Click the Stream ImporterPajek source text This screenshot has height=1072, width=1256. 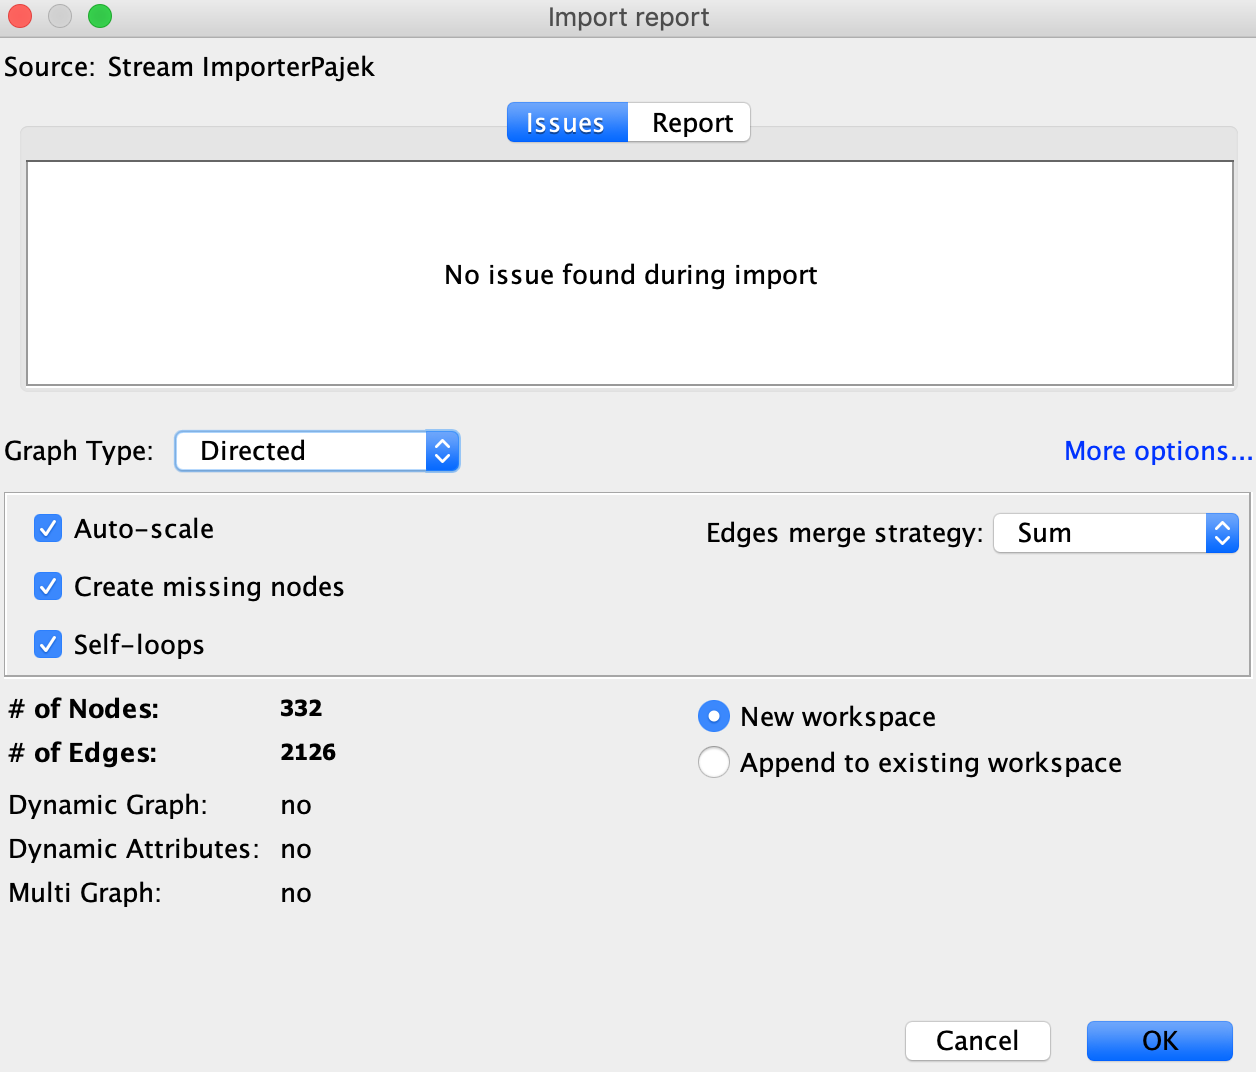click(x=241, y=67)
